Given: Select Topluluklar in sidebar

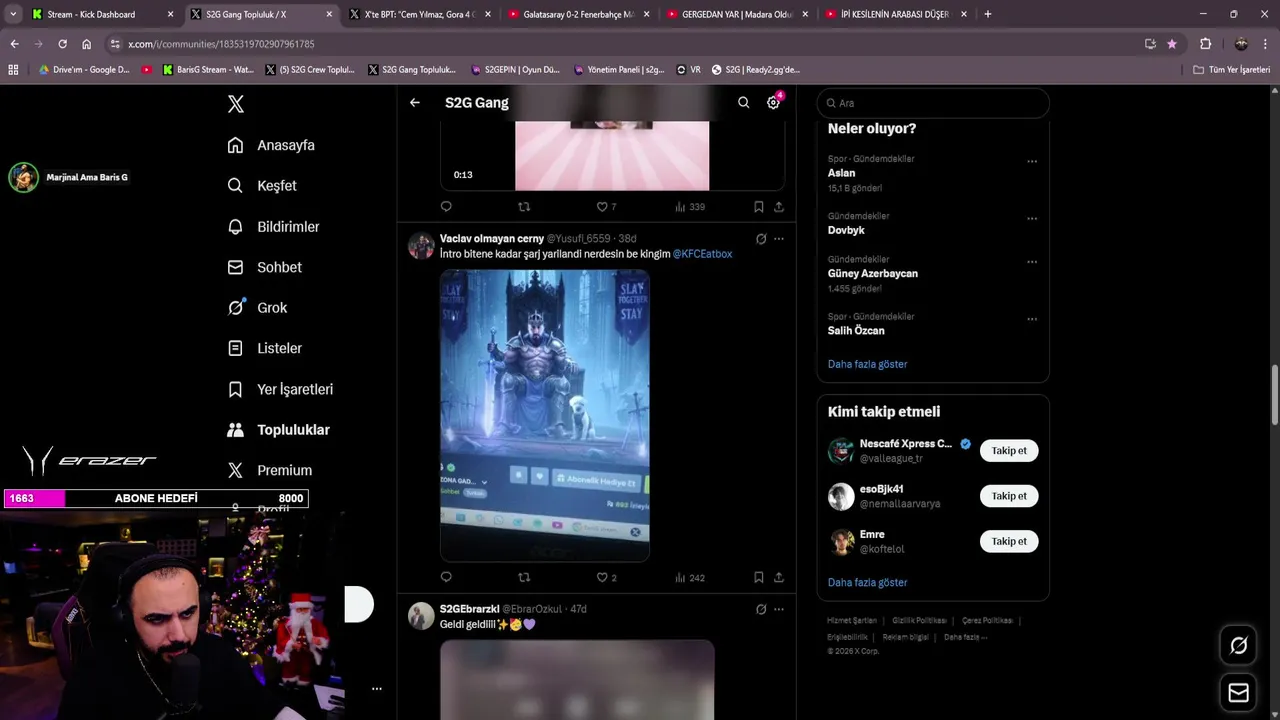Looking at the screenshot, I should point(278,430).
